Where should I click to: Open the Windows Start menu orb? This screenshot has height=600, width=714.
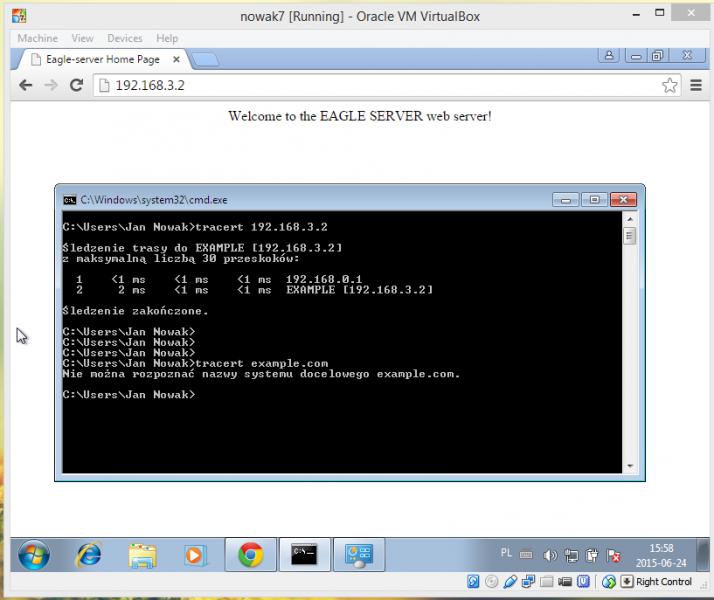coord(32,555)
